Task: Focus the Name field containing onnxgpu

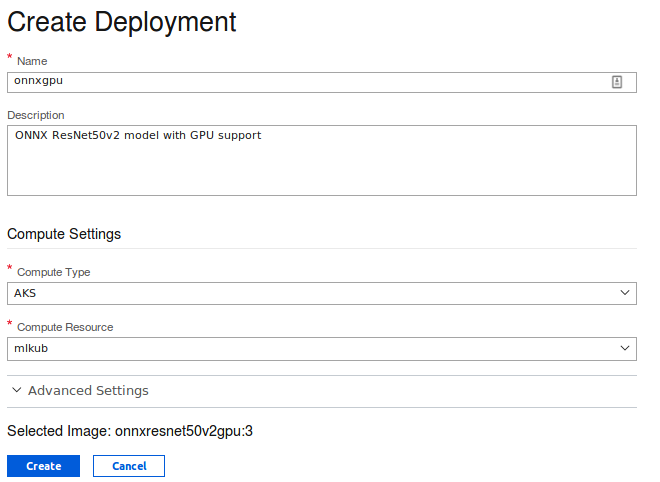Action: 300,83
